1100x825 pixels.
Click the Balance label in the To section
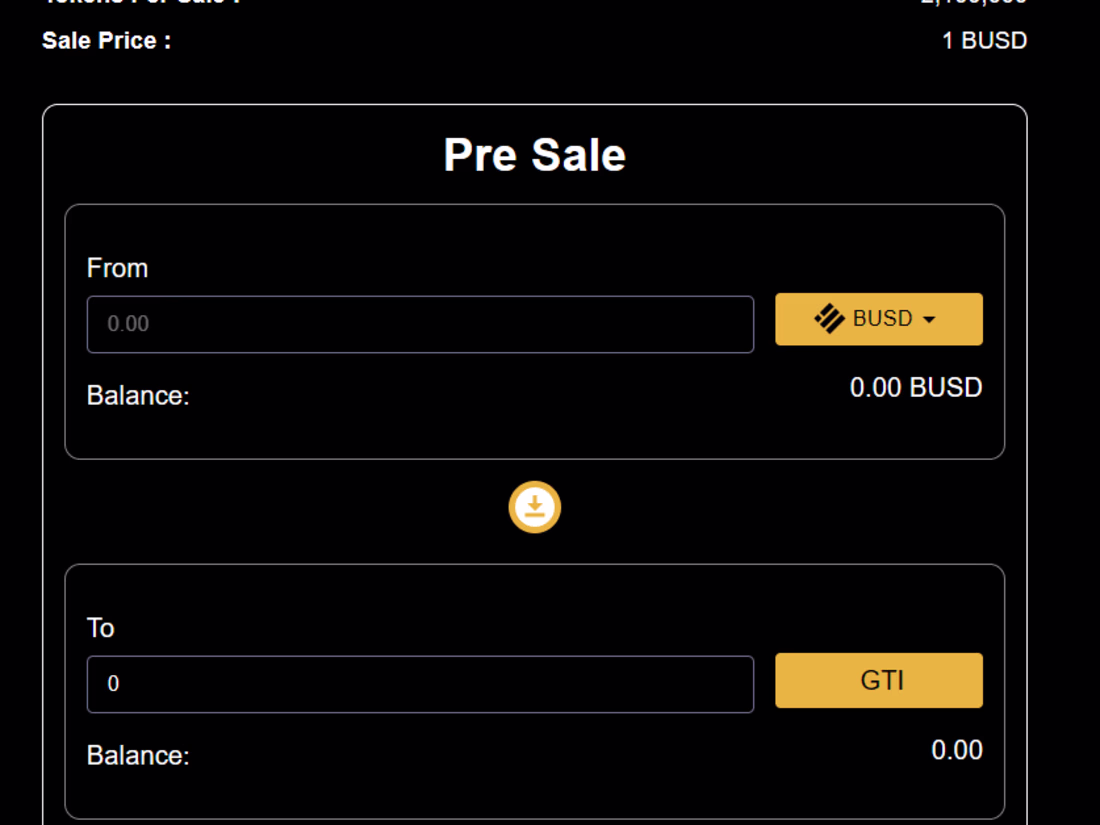pyautogui.click(x=138, y=756)
